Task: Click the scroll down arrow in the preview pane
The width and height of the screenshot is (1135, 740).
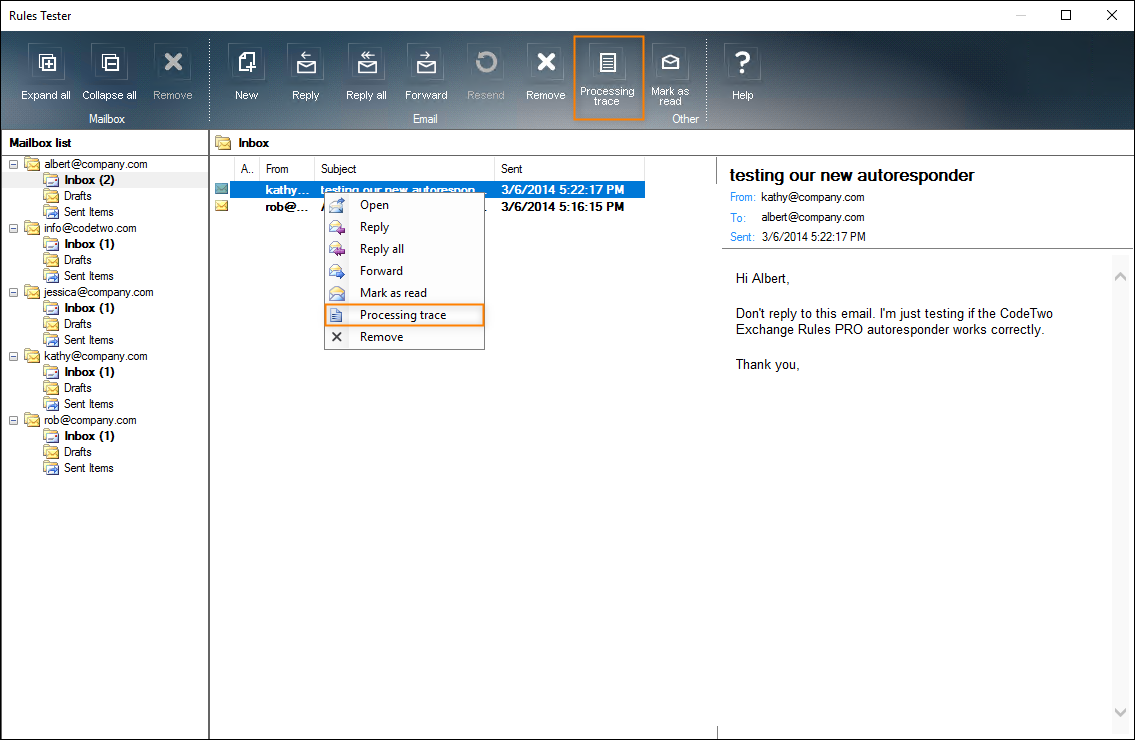Action: click(1120, 712)
